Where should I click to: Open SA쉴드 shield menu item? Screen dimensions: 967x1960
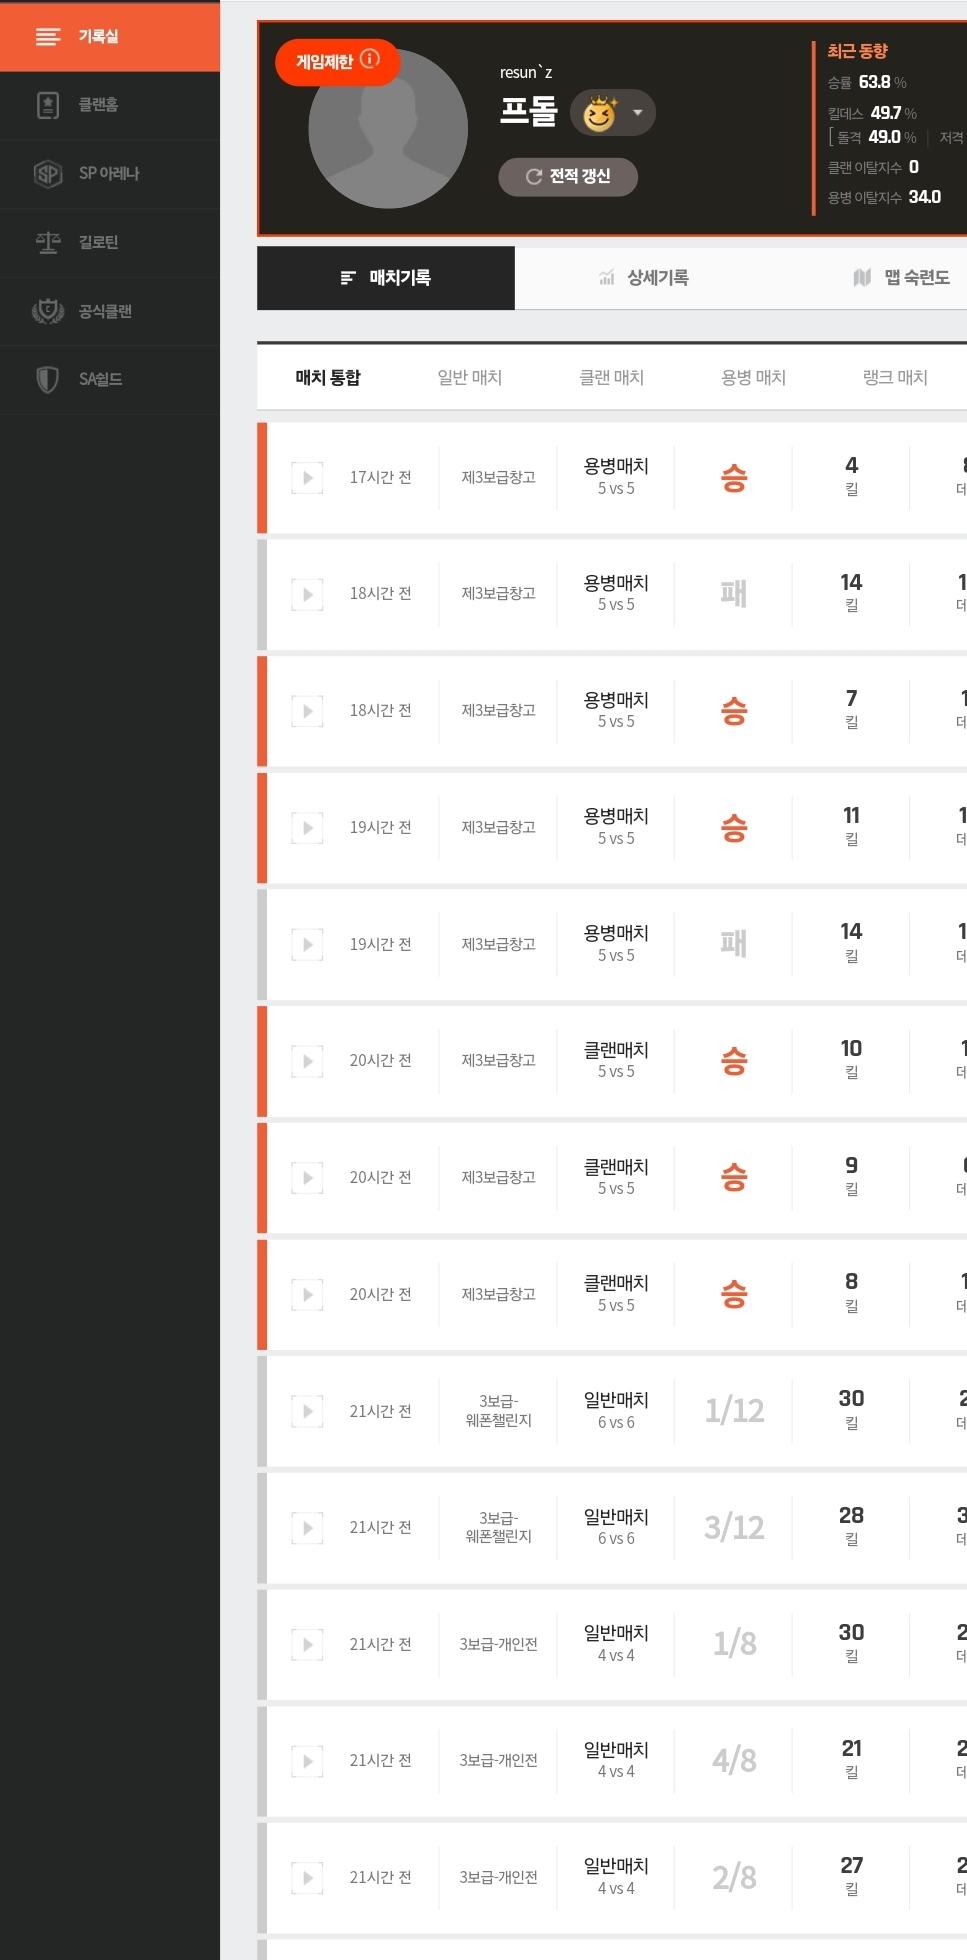[48, 379]
